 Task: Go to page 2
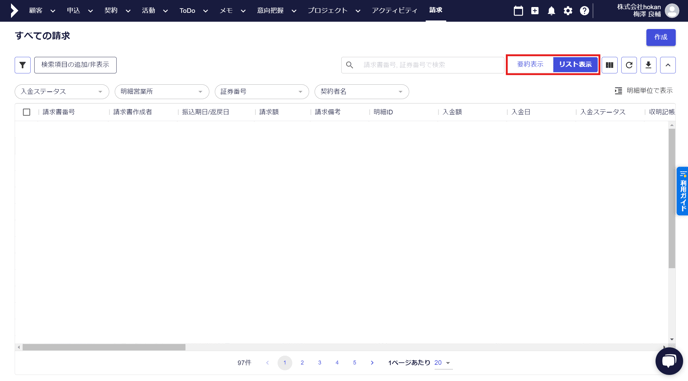tap(302, 363)
